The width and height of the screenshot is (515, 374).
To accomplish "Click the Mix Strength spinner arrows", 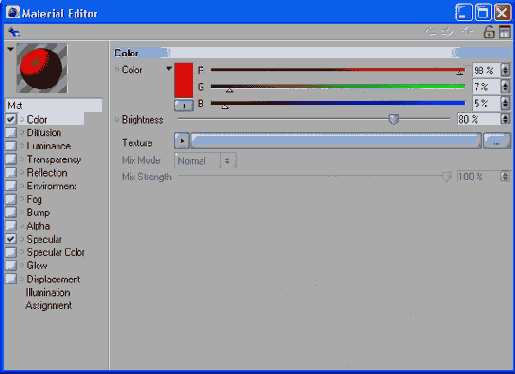I will point(505,176).
